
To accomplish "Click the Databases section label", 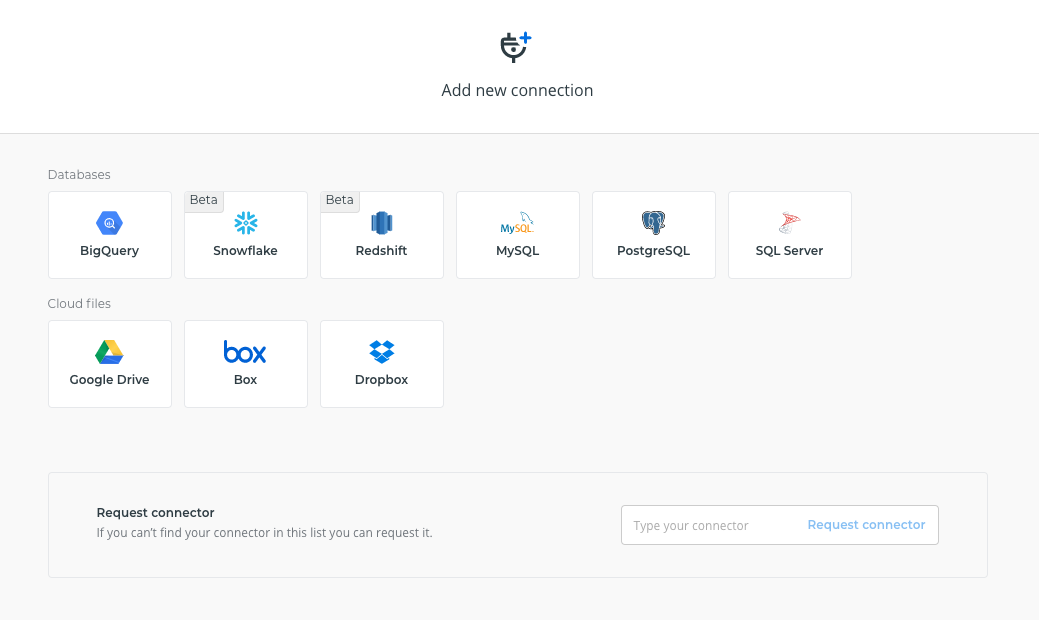I will [x=79, y=175].
